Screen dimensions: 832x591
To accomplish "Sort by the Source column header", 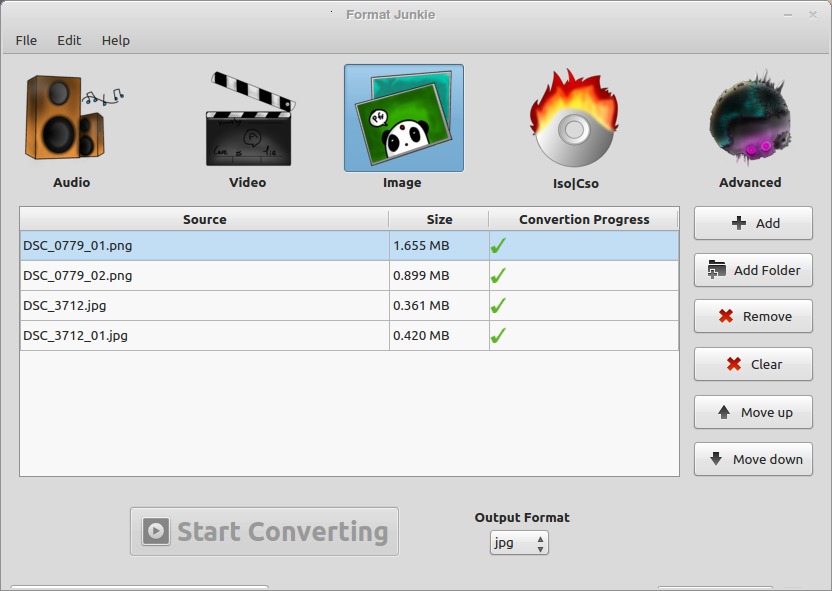I will click(x=204, y=219).
